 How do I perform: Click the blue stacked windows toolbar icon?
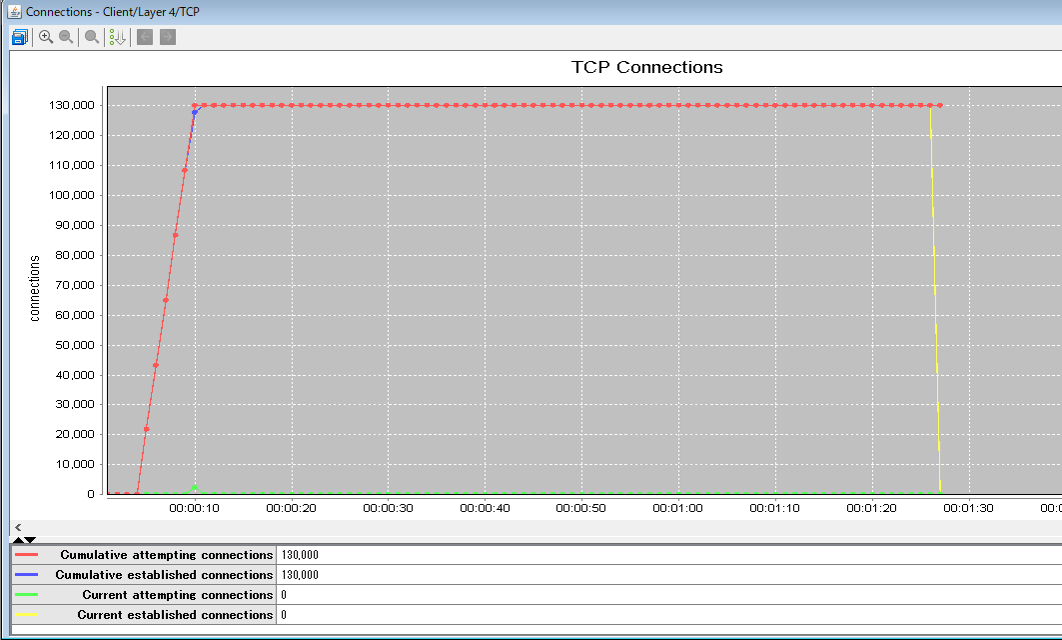coord(19,37)
